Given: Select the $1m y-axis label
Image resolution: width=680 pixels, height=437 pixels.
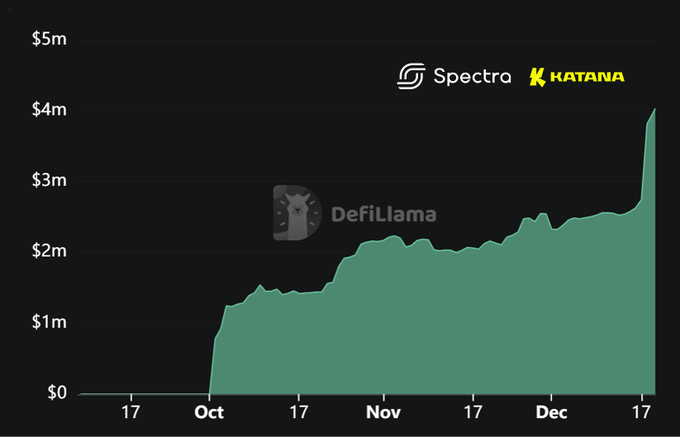Looking at the screenshot, I should (x=49, y=322).
